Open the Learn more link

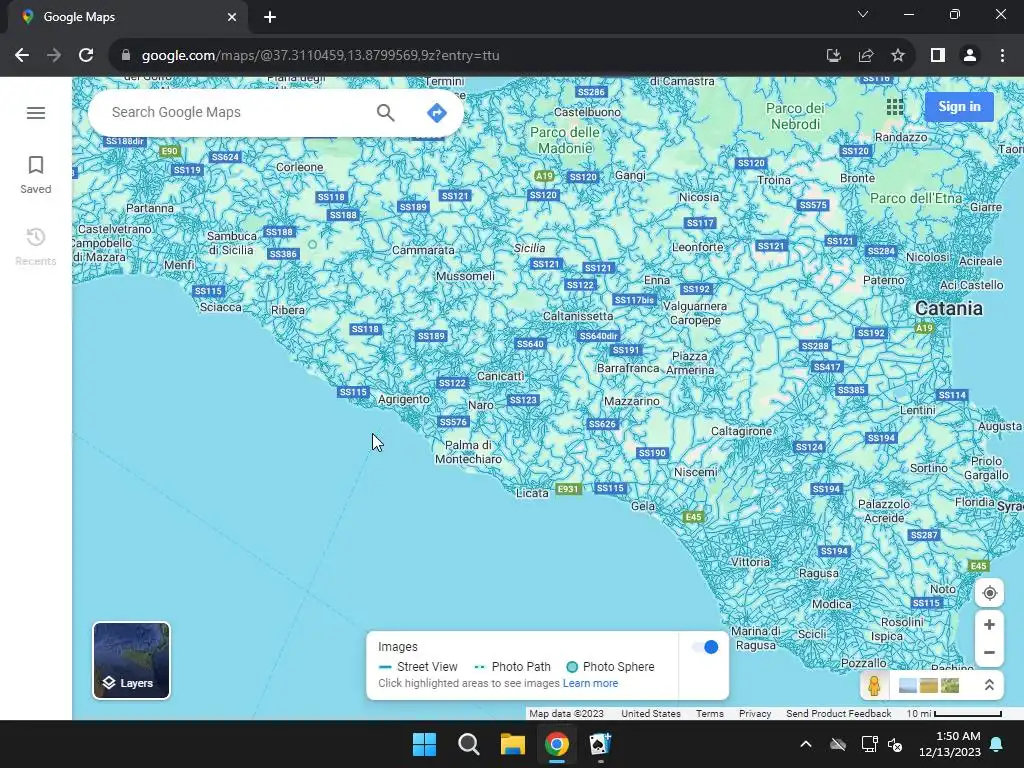pos(590,683)
